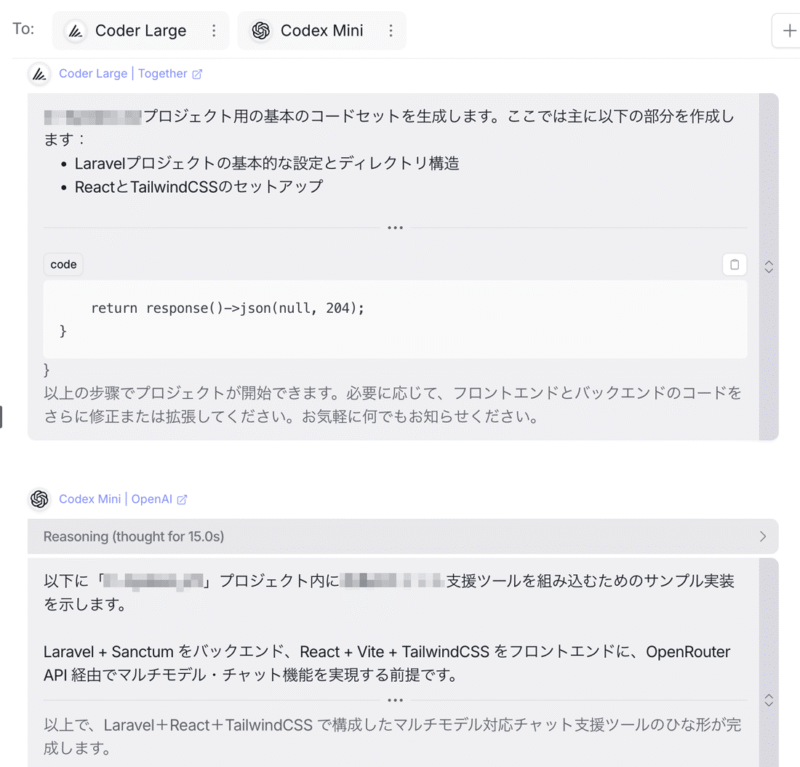This screenshot has height=767, width=800.
Task: Click the code language label
Action: point(63,264)
